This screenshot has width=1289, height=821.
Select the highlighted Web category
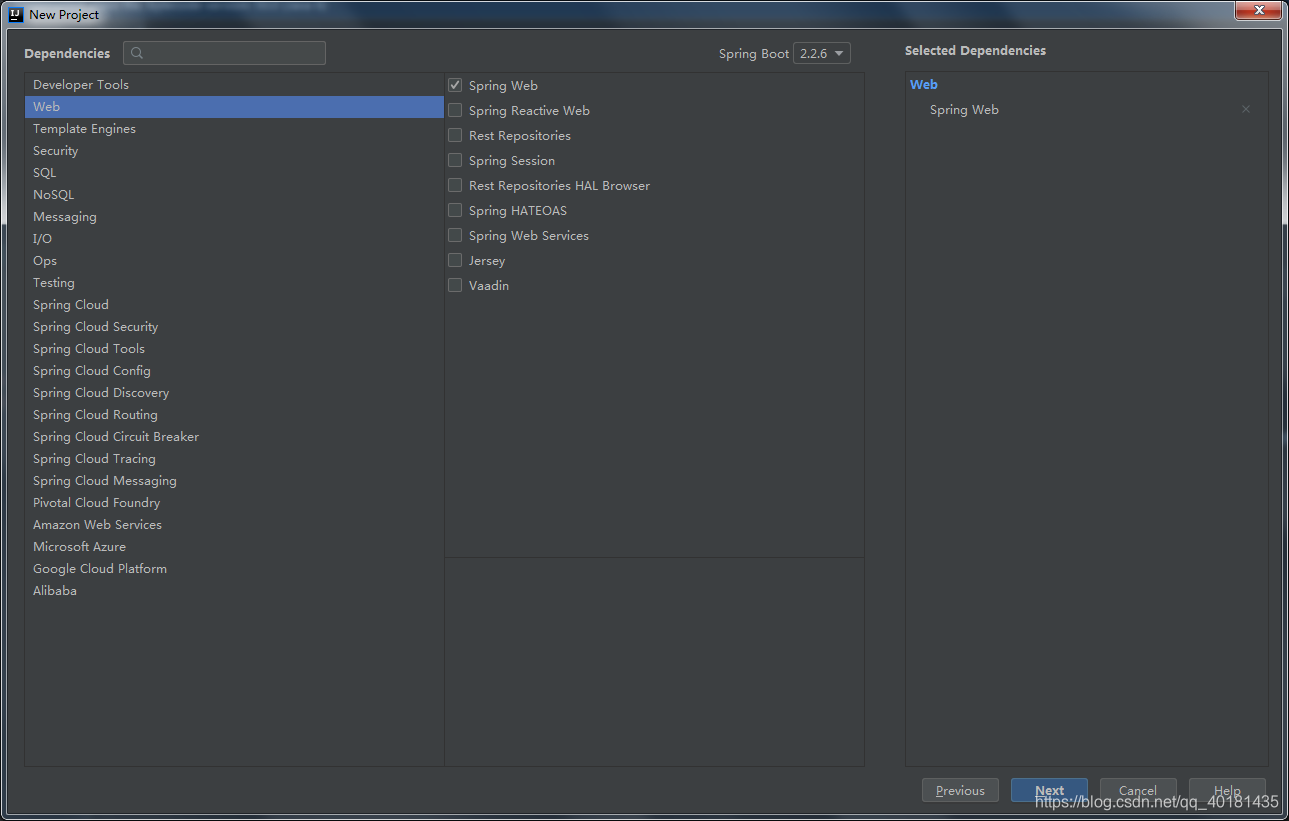pyautogui.click(x=234, y=107)
